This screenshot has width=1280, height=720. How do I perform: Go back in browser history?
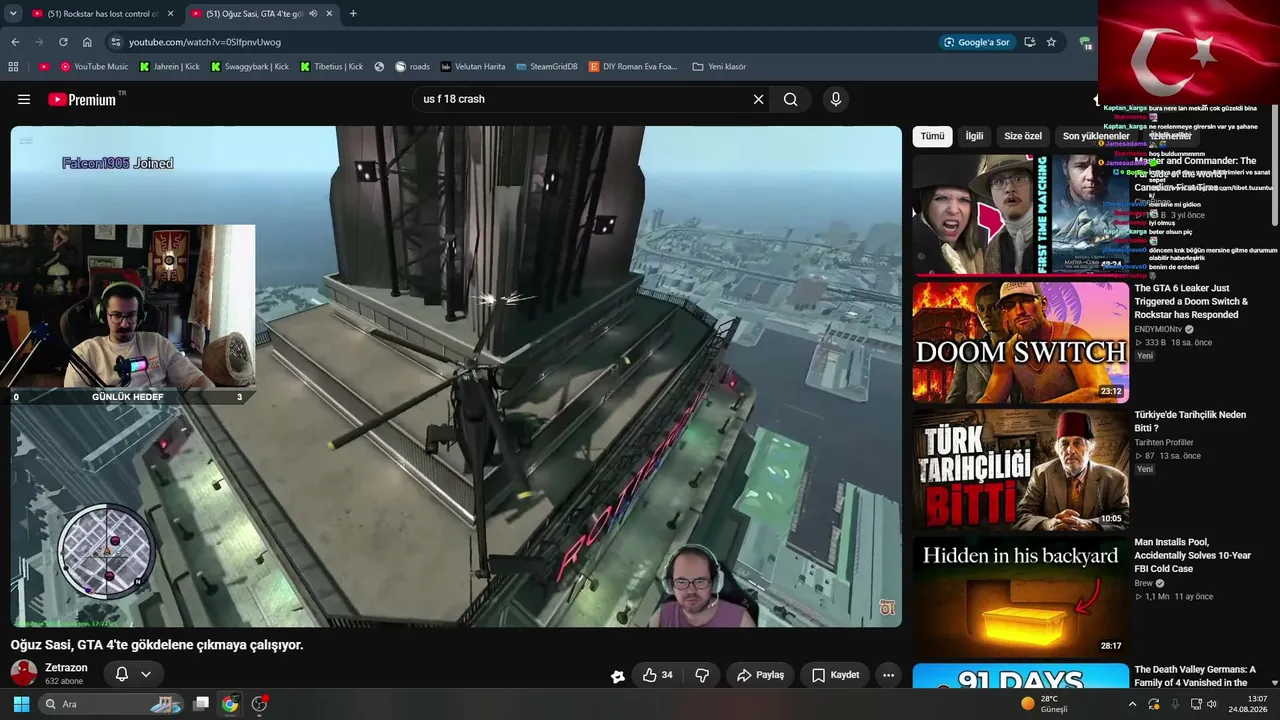point(15,42)
